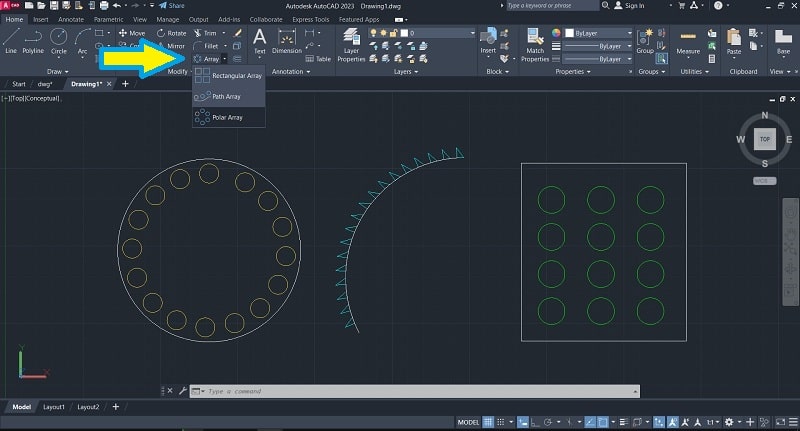Expand the Annotation panel
This screenshot has height=431, width=800.
[x=291, y=71]
